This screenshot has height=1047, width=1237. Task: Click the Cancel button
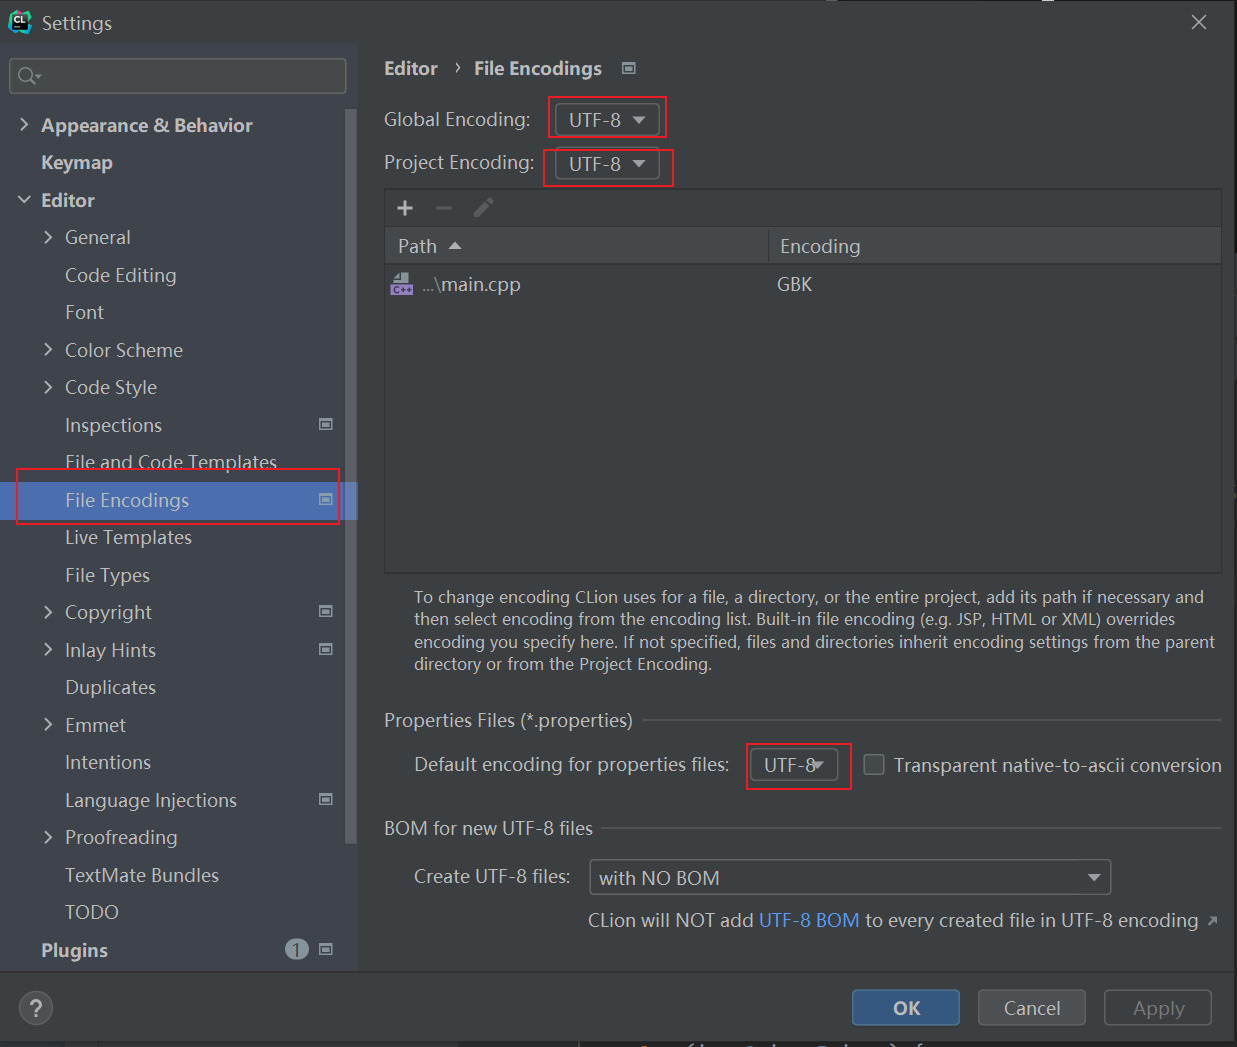1032,1008
